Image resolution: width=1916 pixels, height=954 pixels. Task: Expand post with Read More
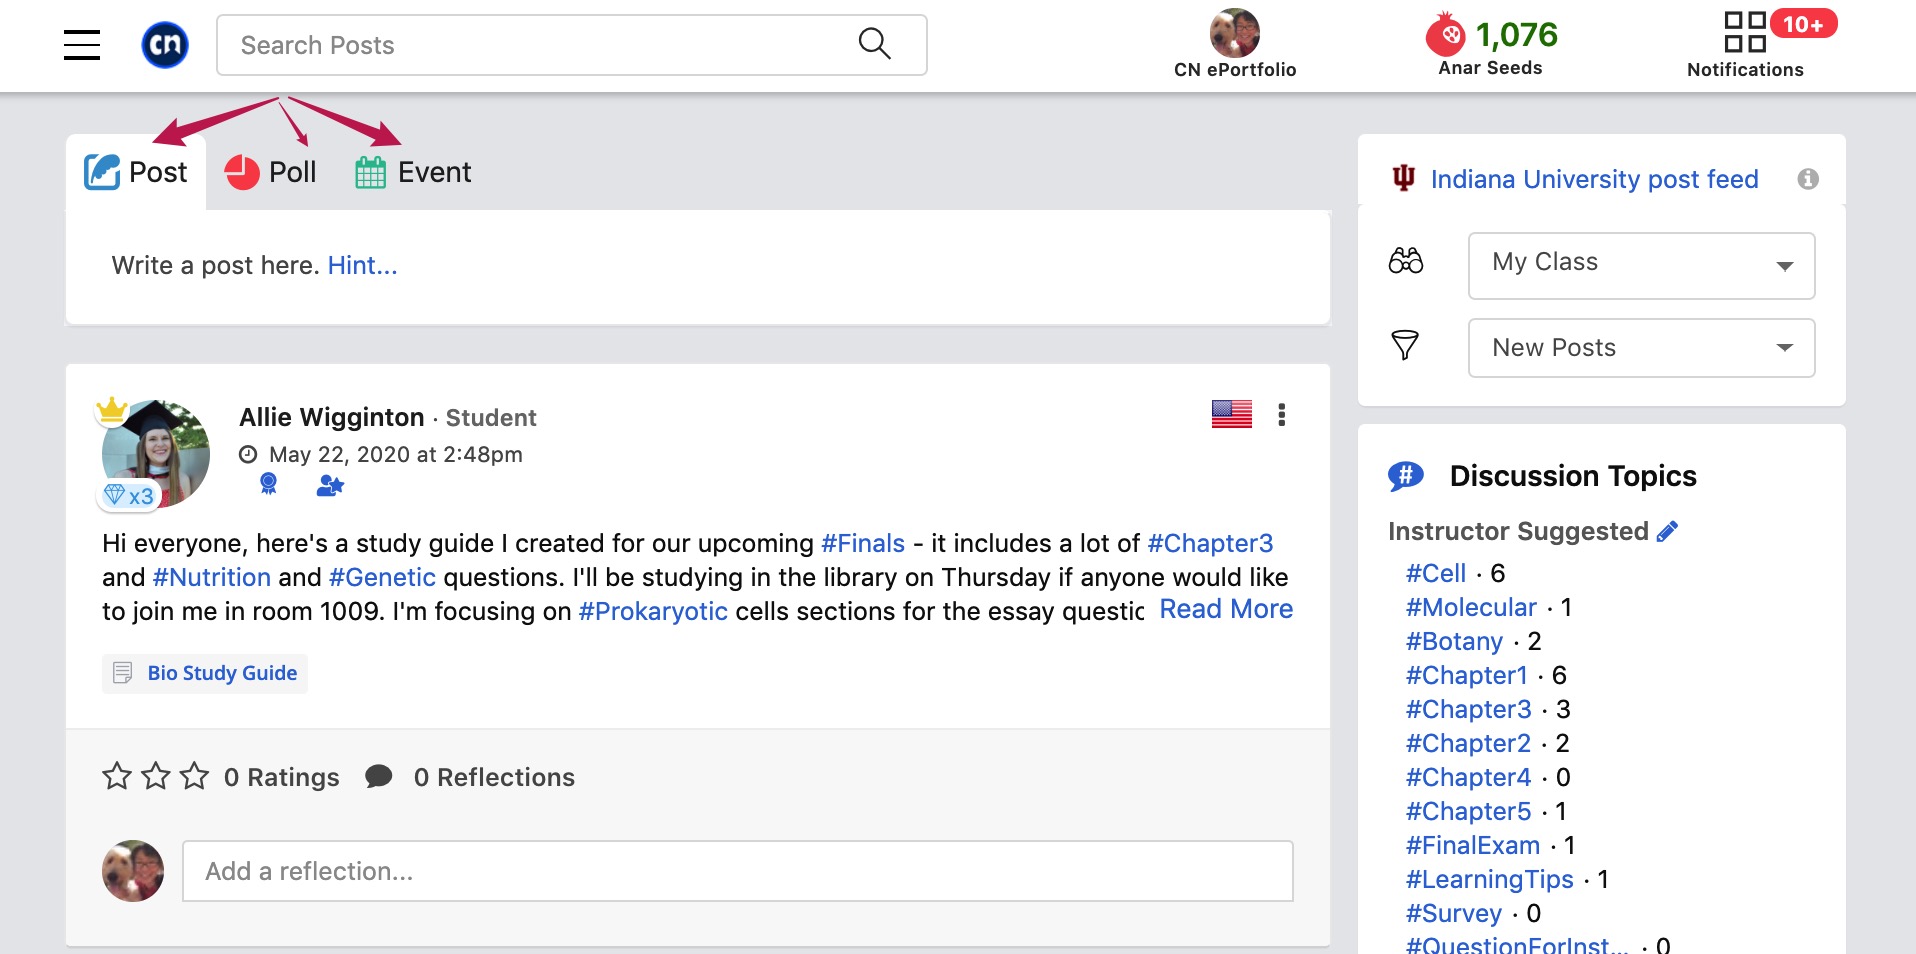point(1226,609)
